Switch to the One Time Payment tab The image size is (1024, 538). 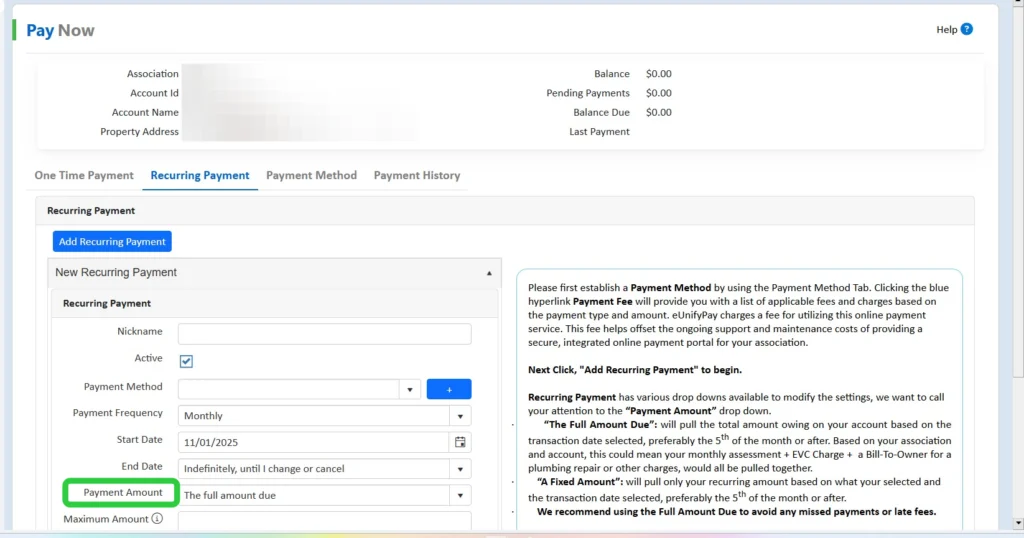[84, 175]
